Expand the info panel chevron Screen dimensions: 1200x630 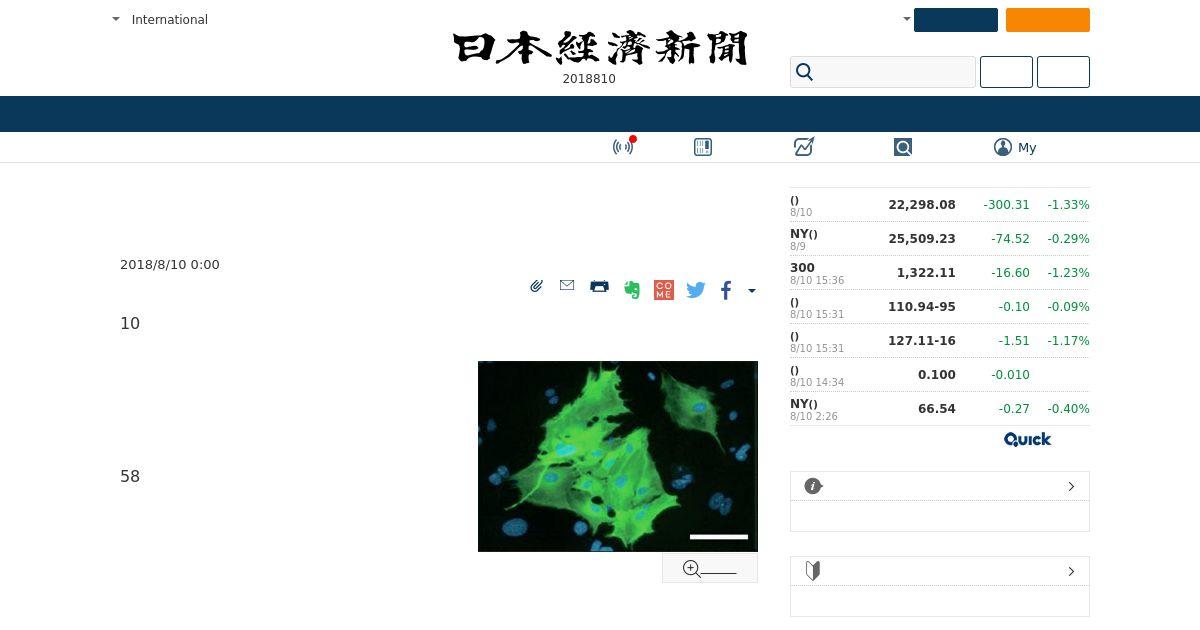pyautogui.click(x=1071, y=486)
